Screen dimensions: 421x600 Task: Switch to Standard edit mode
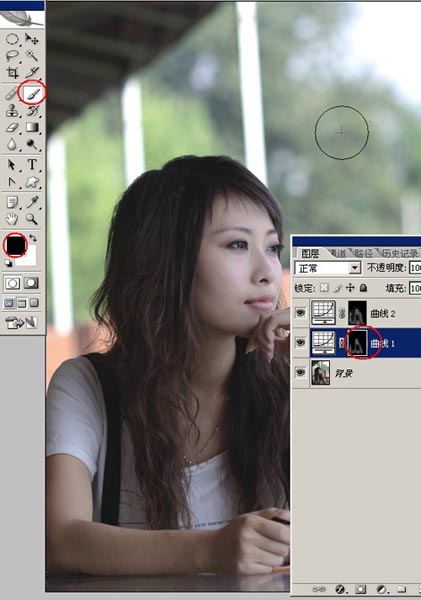12,283
